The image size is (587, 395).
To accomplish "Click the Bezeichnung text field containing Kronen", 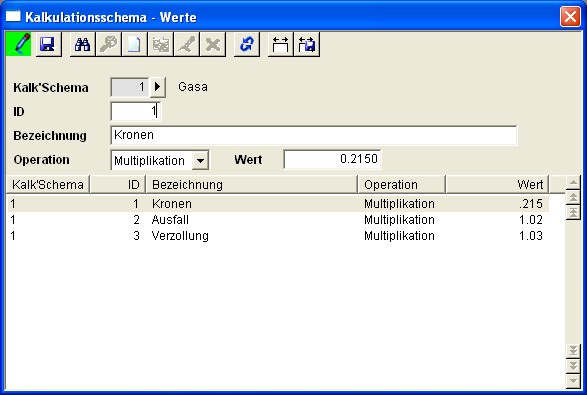I will coord(314,135).
